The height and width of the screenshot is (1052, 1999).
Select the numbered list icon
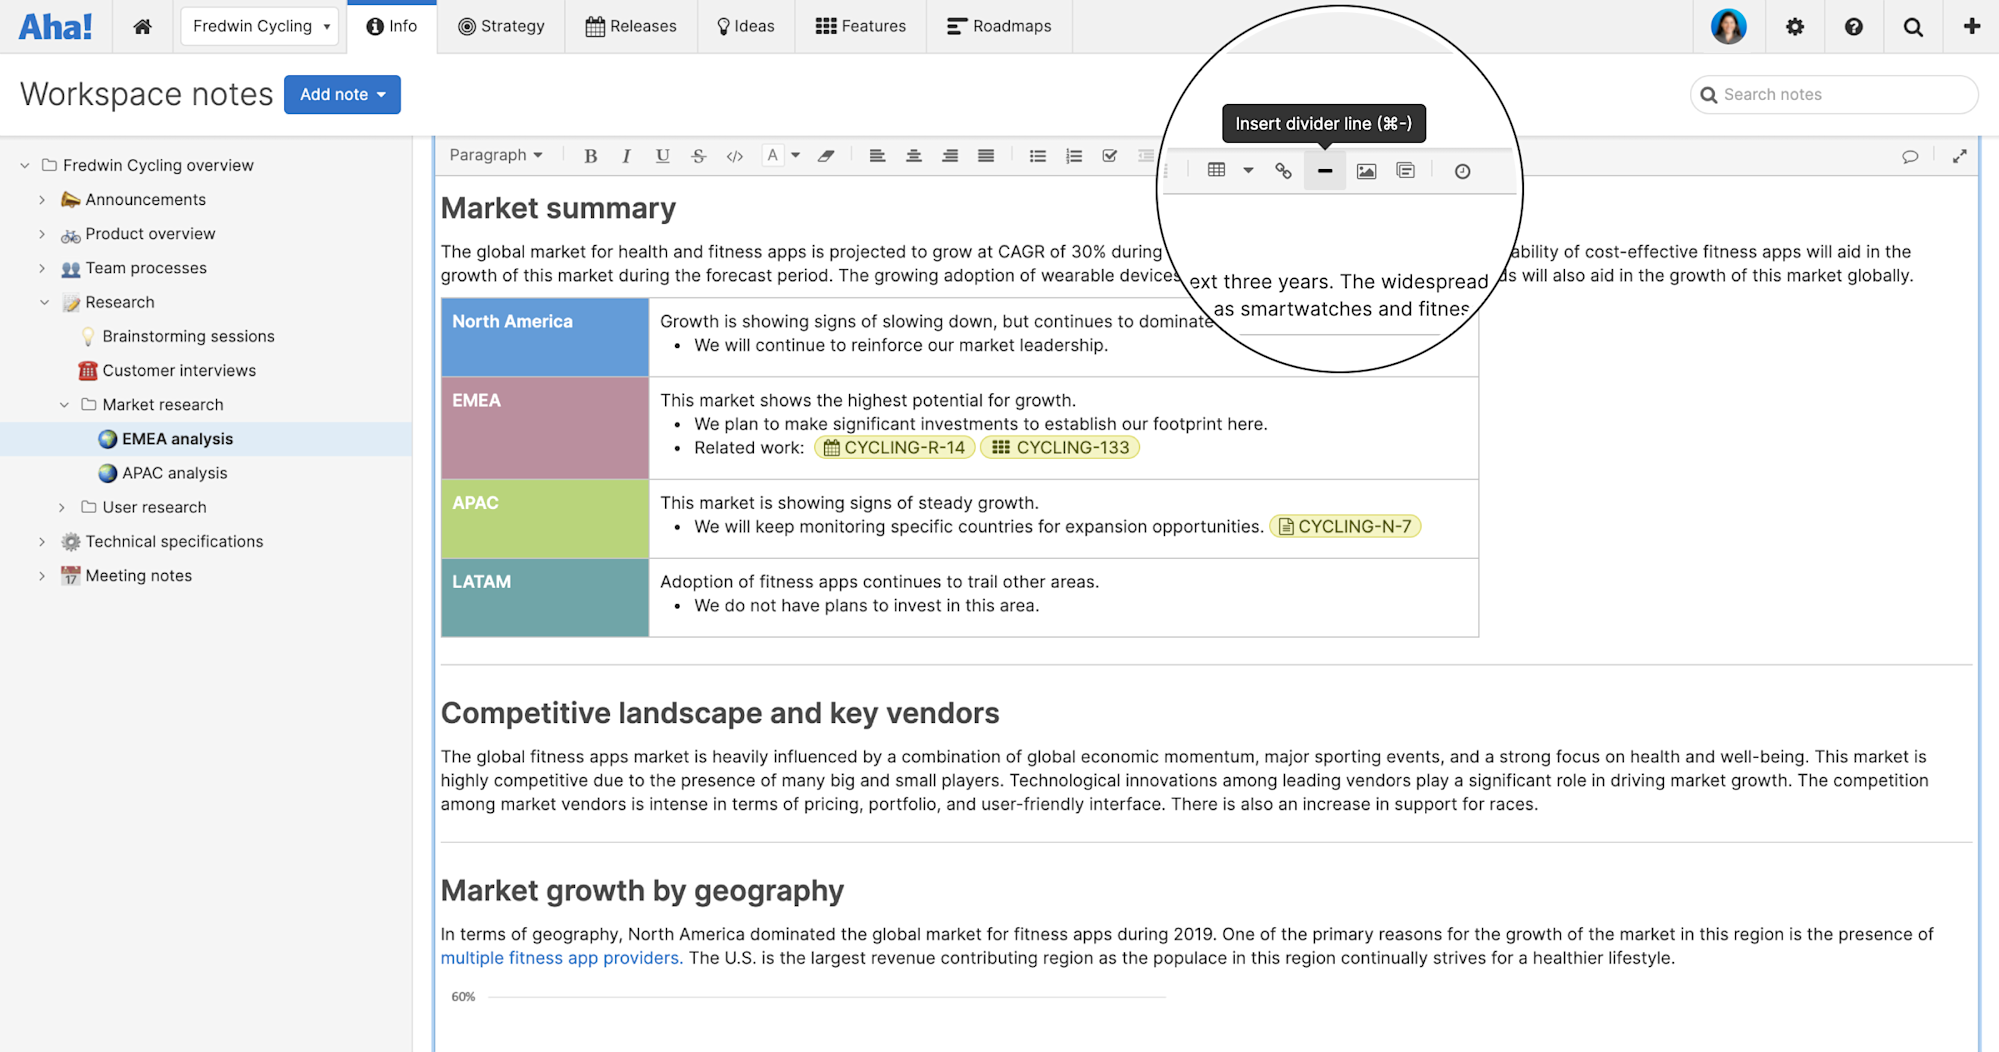(x=1074, y=155)
